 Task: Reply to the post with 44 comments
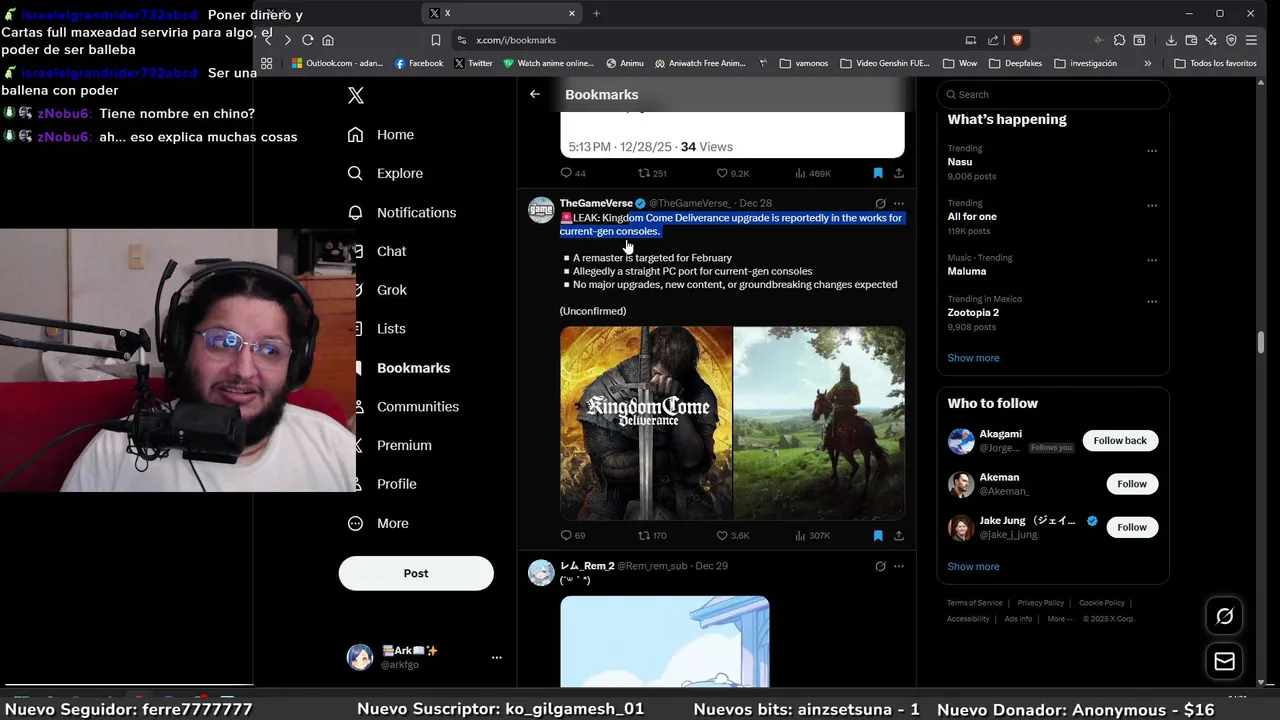573,173
